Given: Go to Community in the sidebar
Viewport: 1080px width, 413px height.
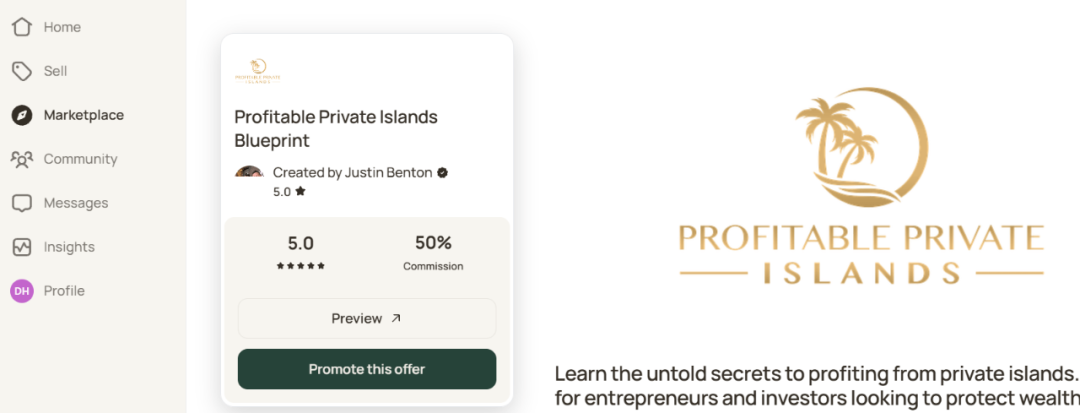Looking at the screenshot, I should click(80, 159).
